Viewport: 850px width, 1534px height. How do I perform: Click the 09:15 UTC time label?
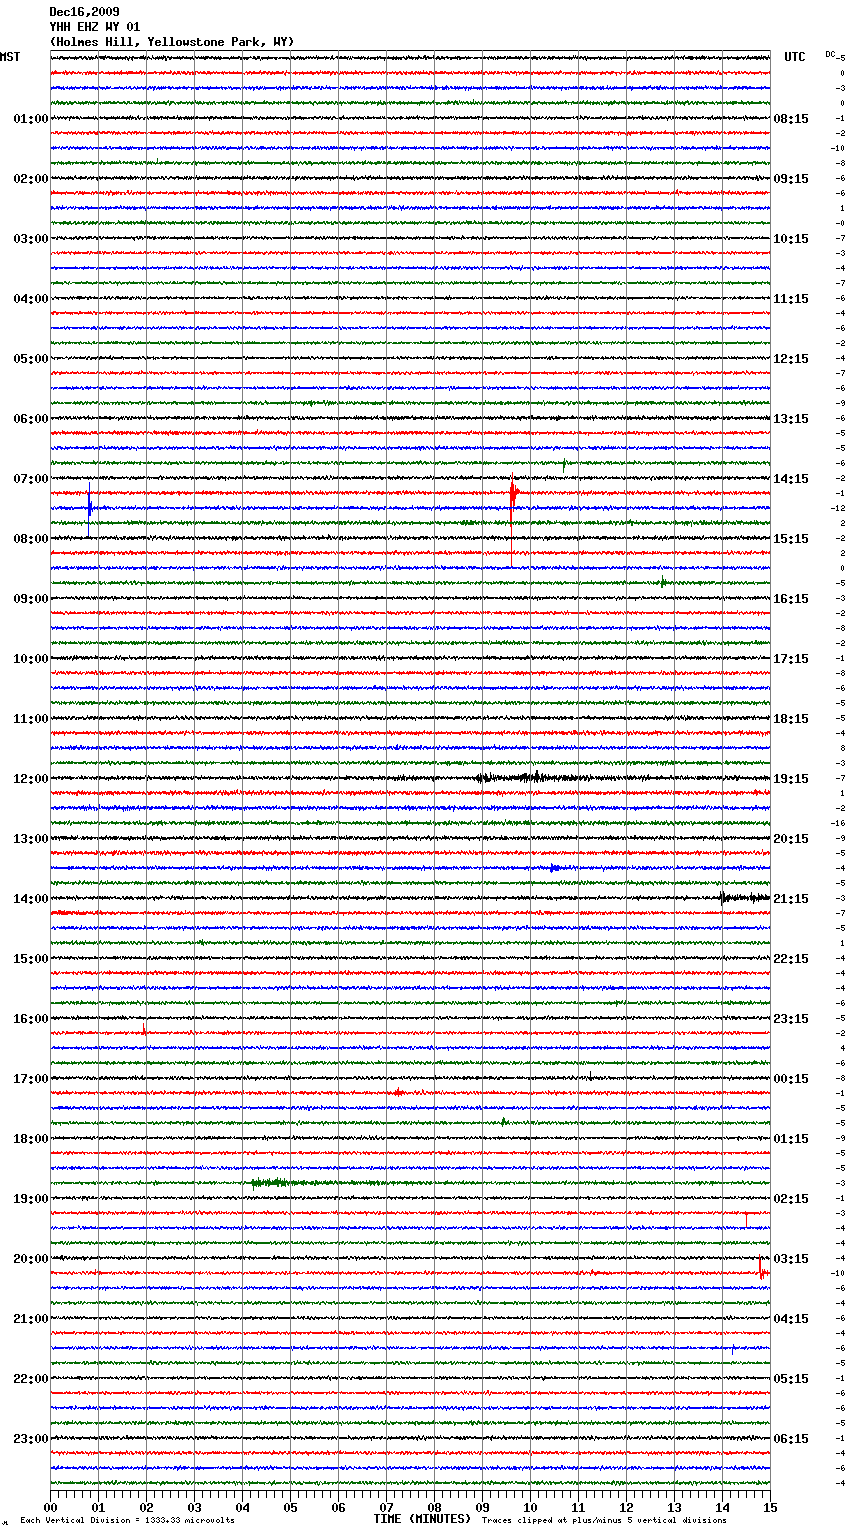[x=791, y=179]
